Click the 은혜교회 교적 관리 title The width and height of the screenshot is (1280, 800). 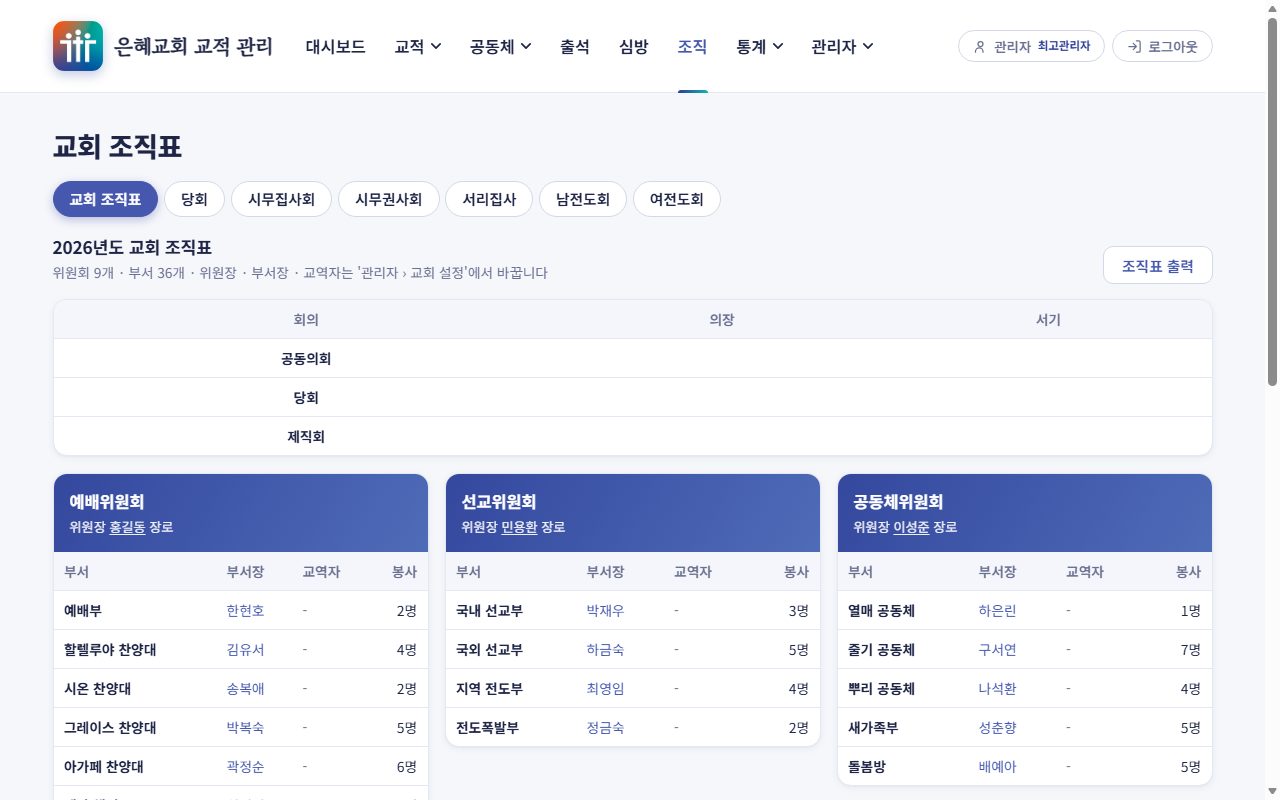point(194,46)
